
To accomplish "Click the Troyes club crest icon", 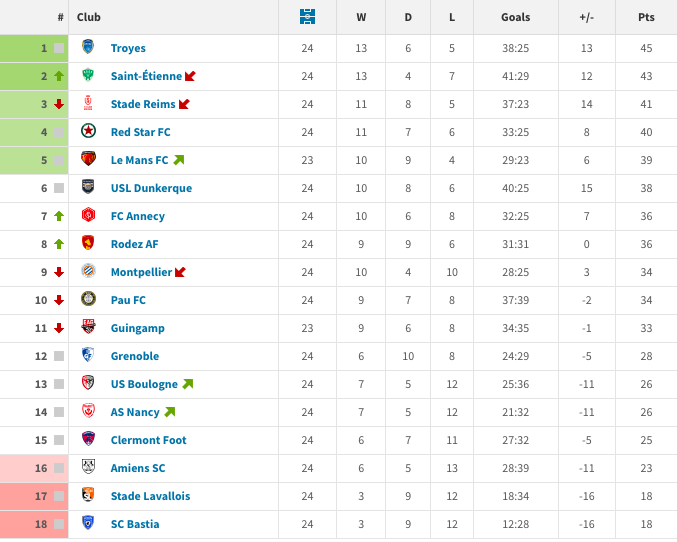I will coord(88,48).
